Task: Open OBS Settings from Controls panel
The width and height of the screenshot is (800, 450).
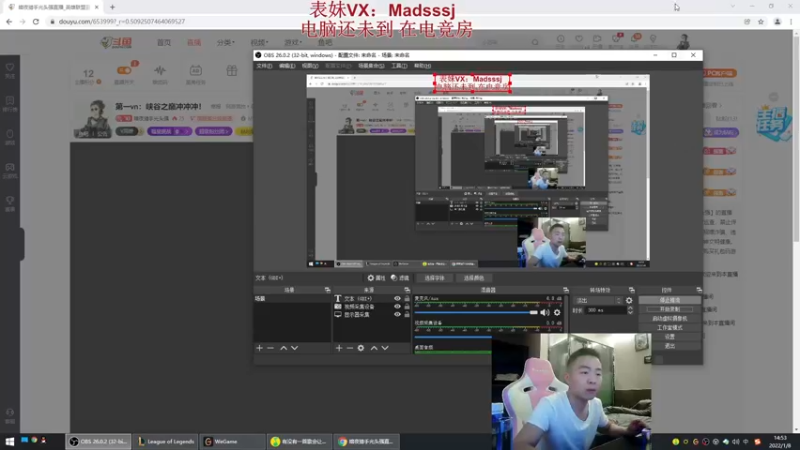Action: click(x=670, y=337)
